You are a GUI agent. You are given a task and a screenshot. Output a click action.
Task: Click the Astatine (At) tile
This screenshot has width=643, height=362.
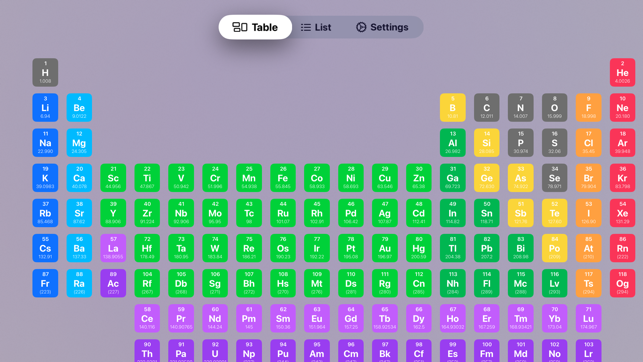click(588, 248)
